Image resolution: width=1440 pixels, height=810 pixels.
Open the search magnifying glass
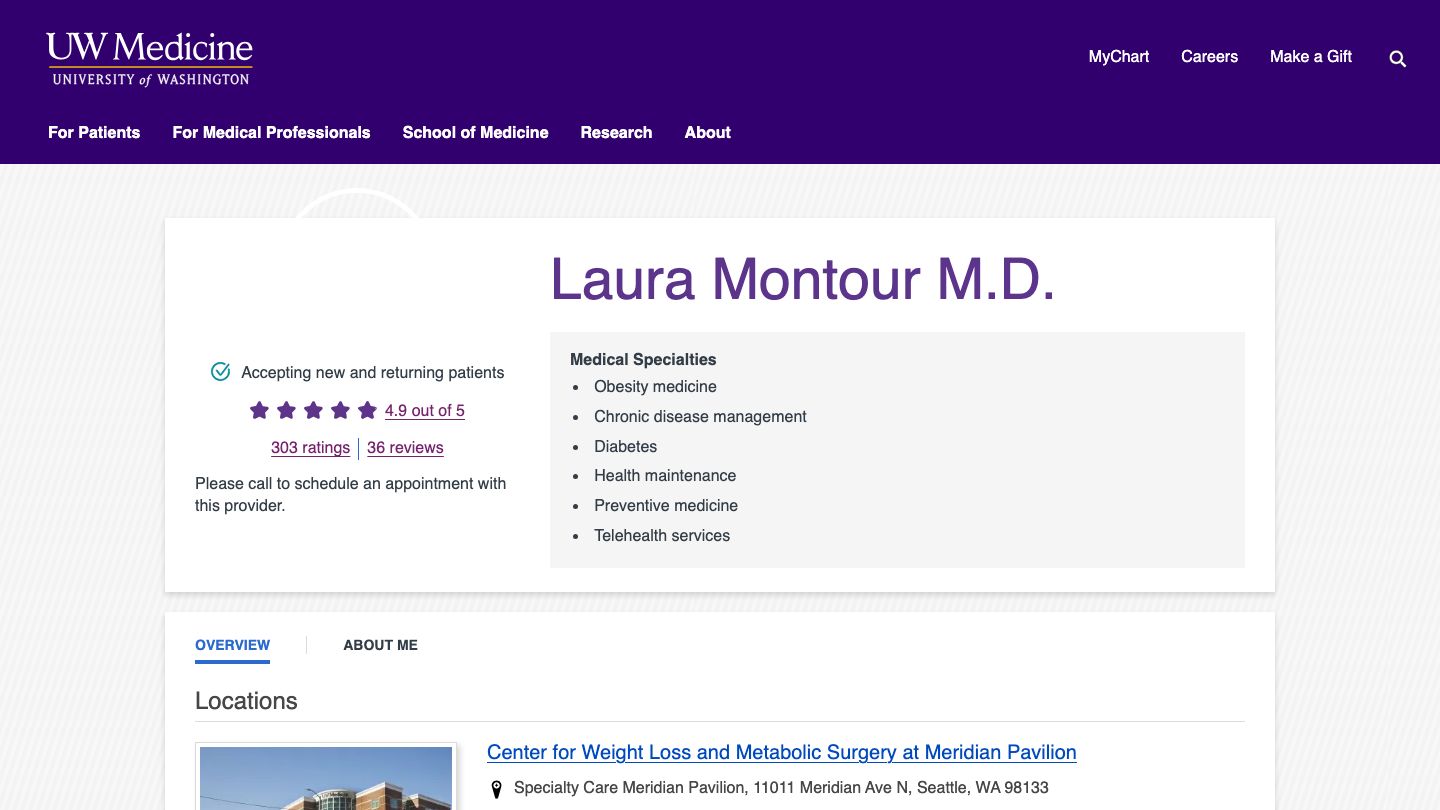tap(1397, 59)
